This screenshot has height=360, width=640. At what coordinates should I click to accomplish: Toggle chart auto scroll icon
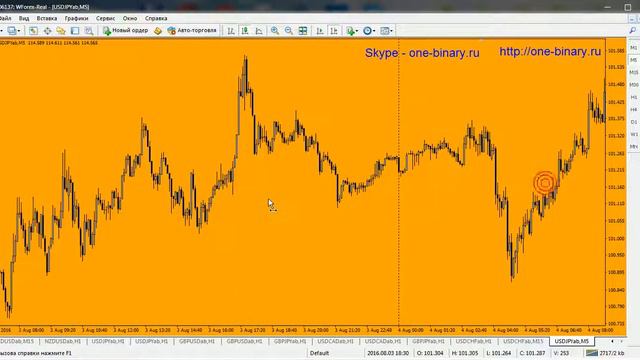320,31
